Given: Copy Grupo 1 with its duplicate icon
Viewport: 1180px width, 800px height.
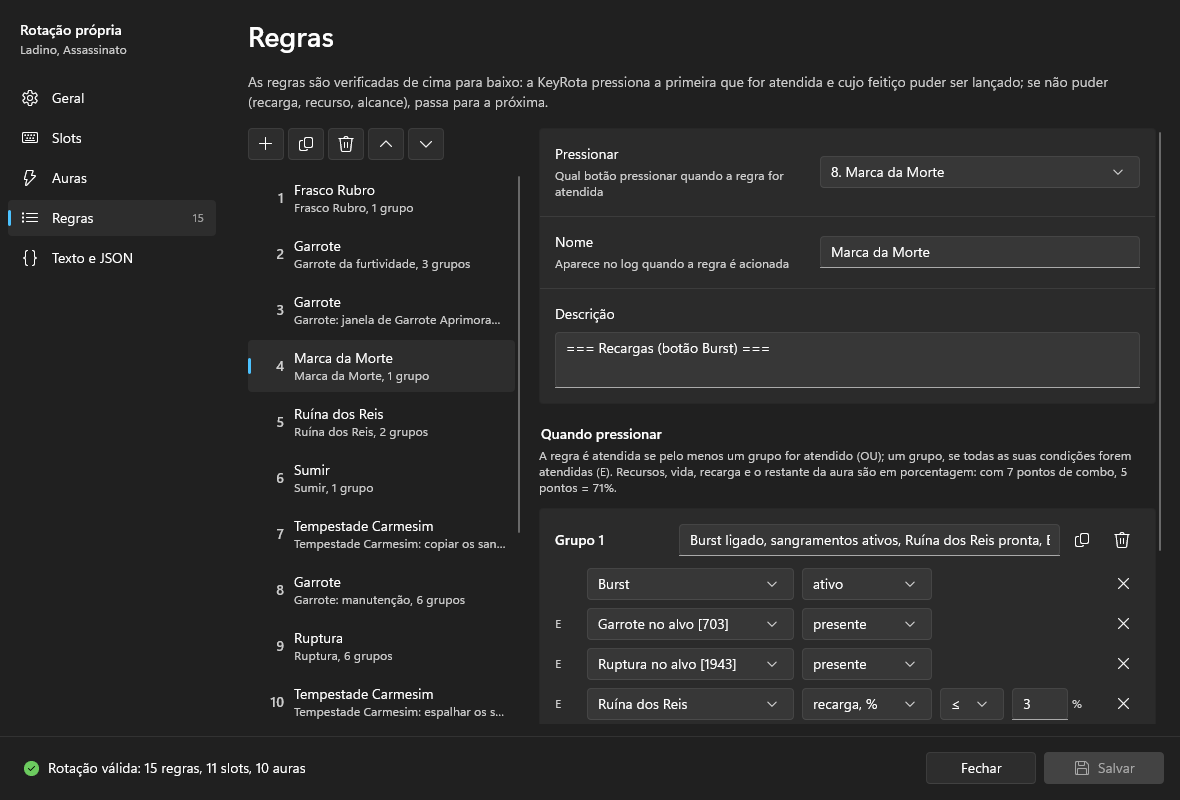Looking at the screenshot, I should tap(1082, 540).
